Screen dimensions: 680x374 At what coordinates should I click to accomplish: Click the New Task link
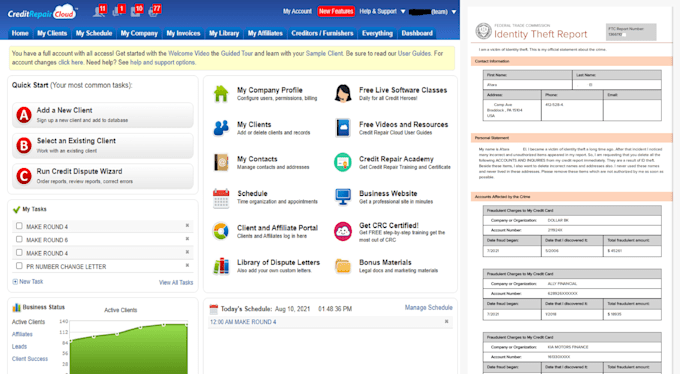click(28, 282)
